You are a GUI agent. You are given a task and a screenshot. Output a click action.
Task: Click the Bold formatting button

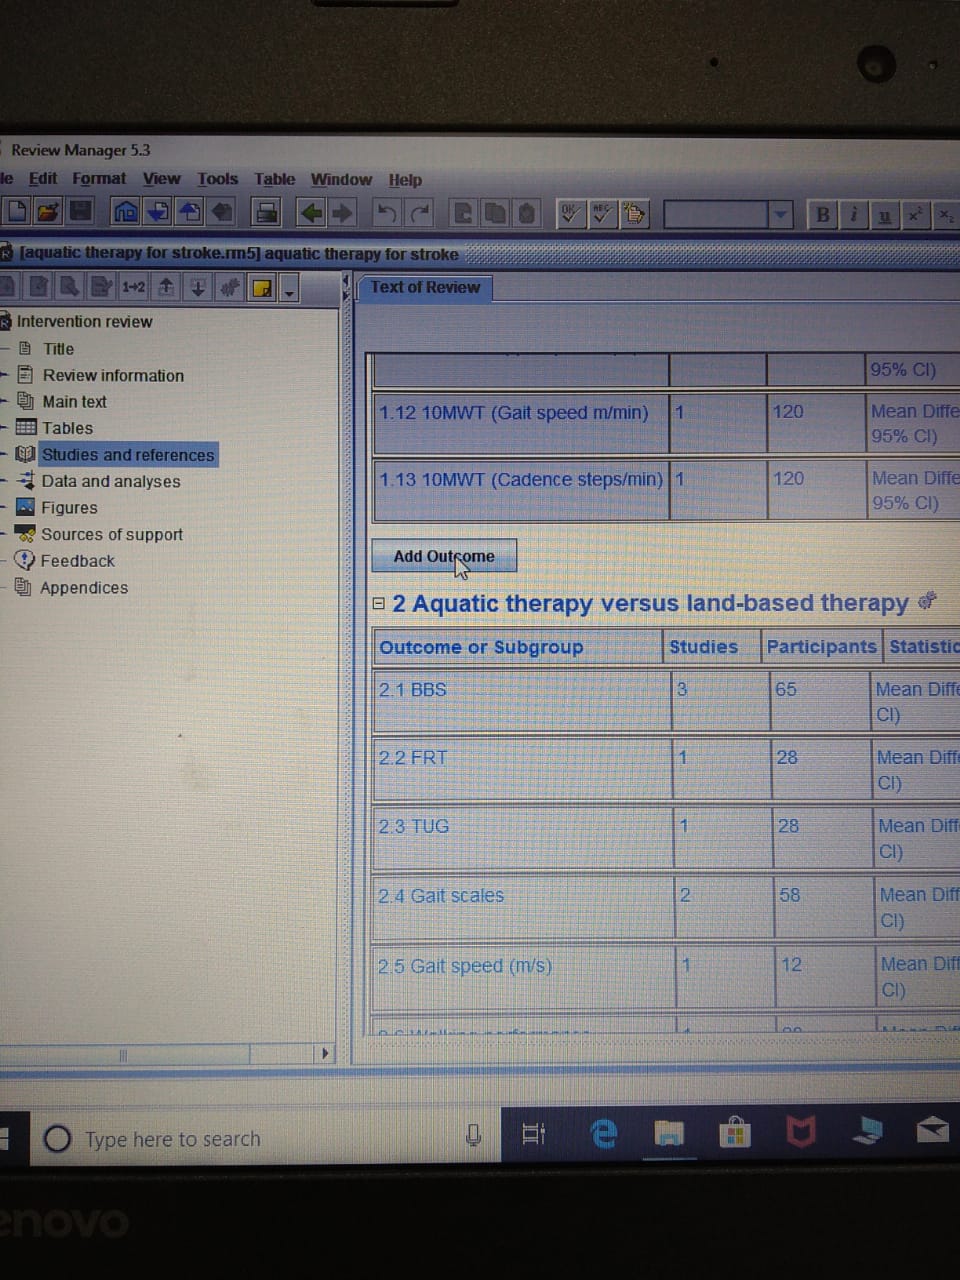(822, 214)
